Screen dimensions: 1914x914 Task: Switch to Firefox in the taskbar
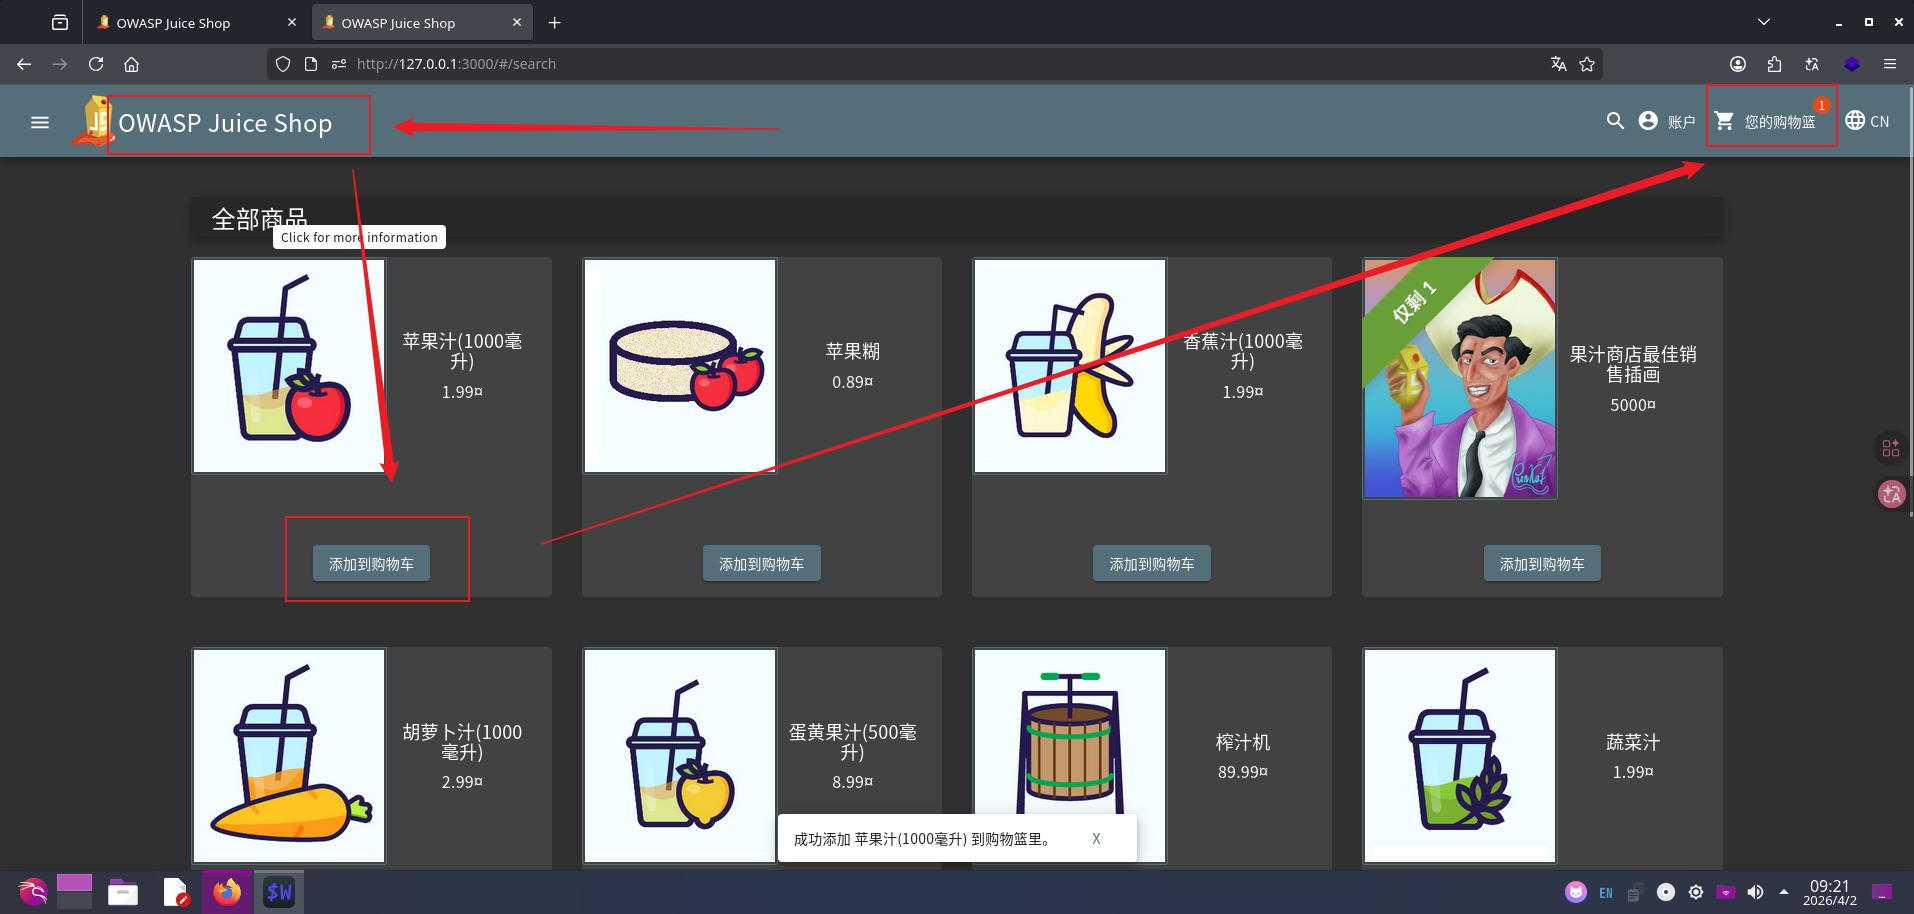point(227,892)
